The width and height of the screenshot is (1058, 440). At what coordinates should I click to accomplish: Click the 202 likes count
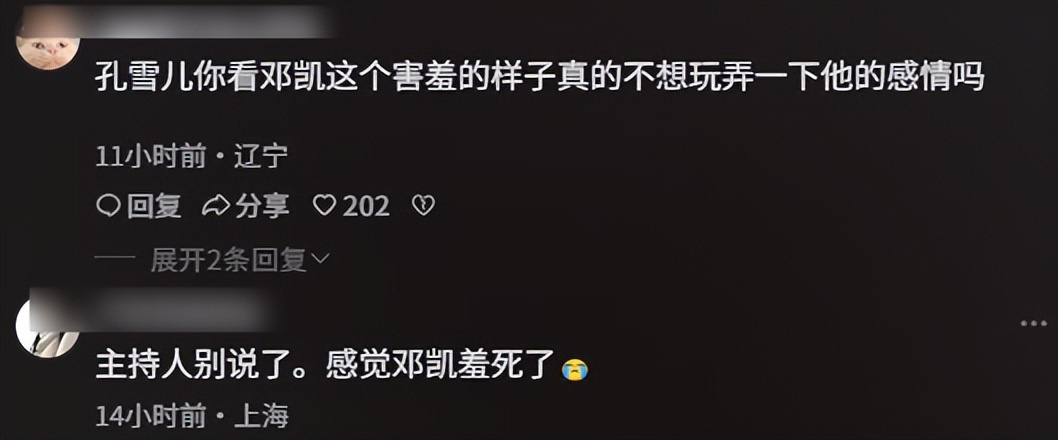pyautogui.click(x=366, y=206)
